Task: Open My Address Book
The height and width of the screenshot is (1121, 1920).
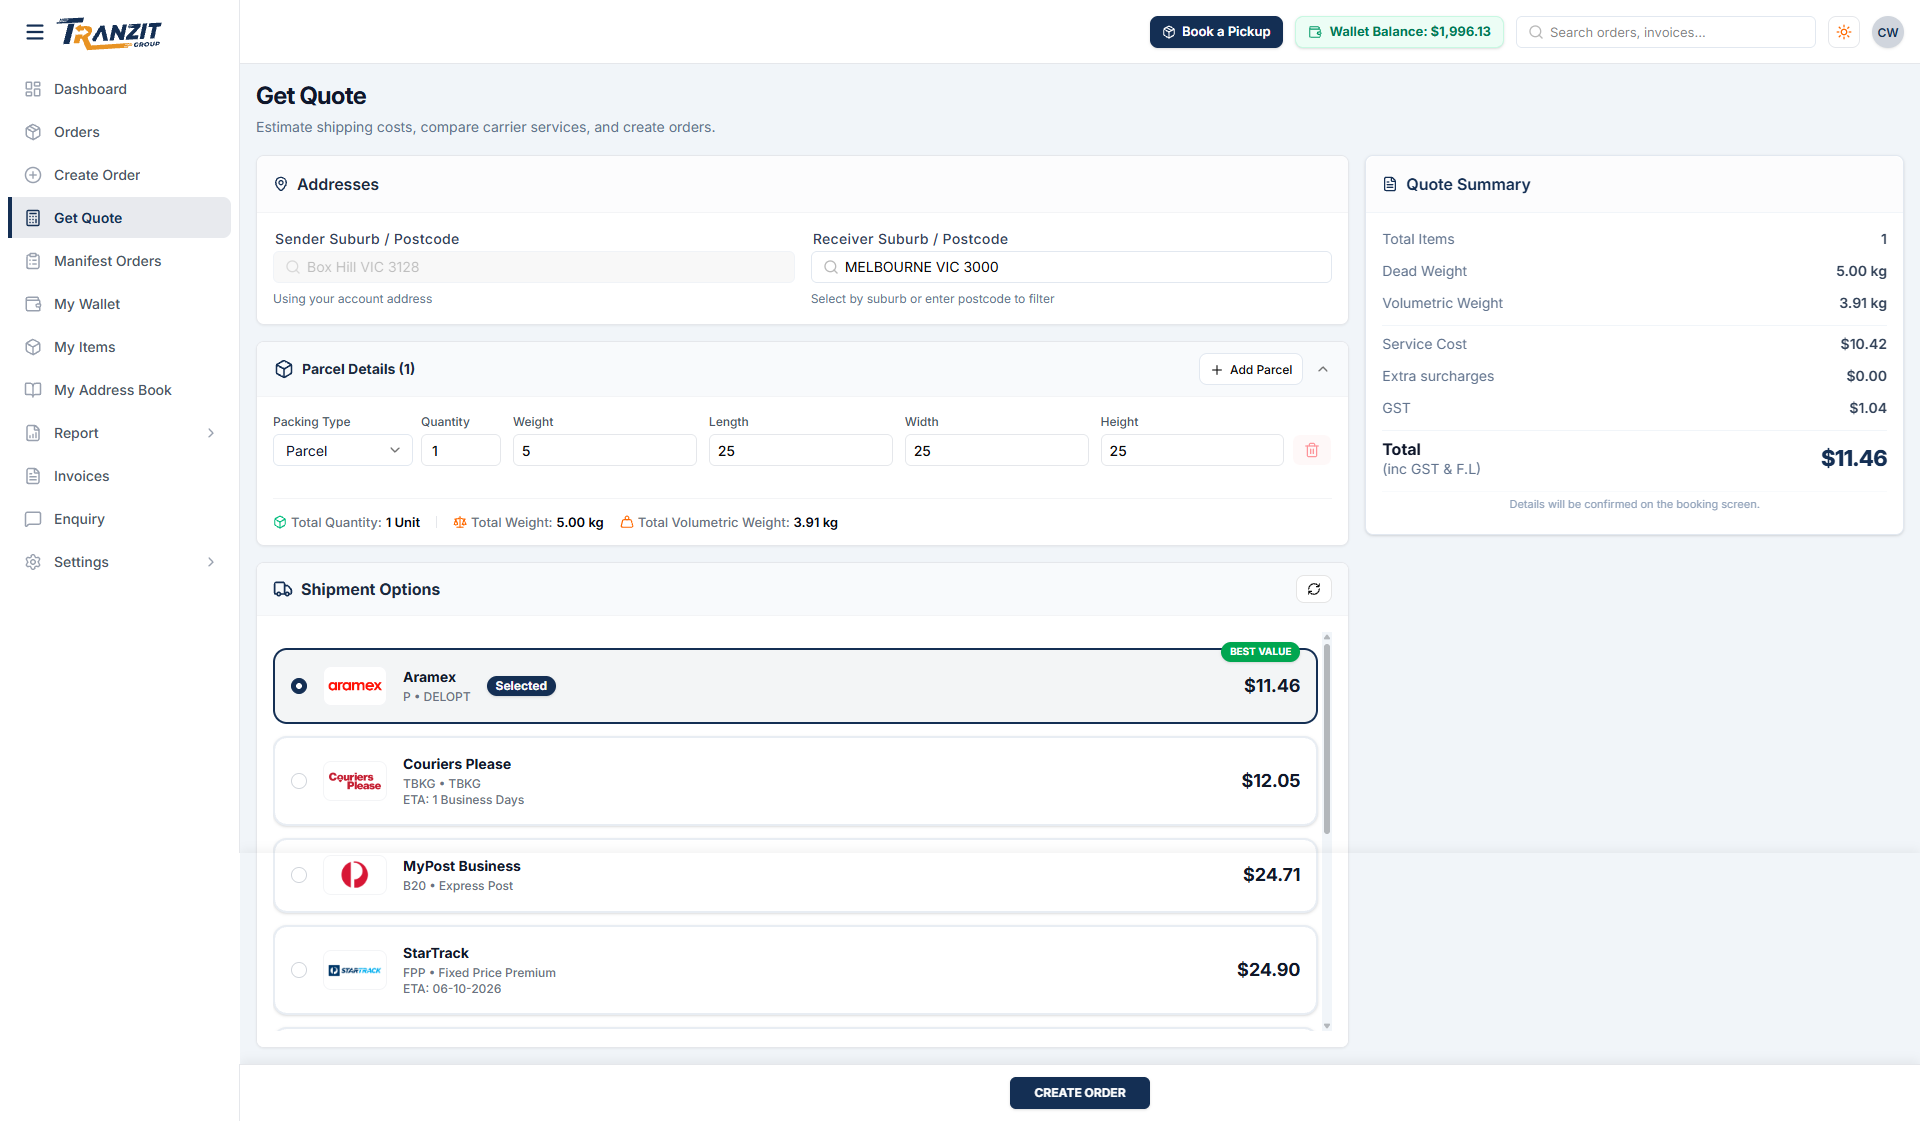Action: [x=119, y=390]
